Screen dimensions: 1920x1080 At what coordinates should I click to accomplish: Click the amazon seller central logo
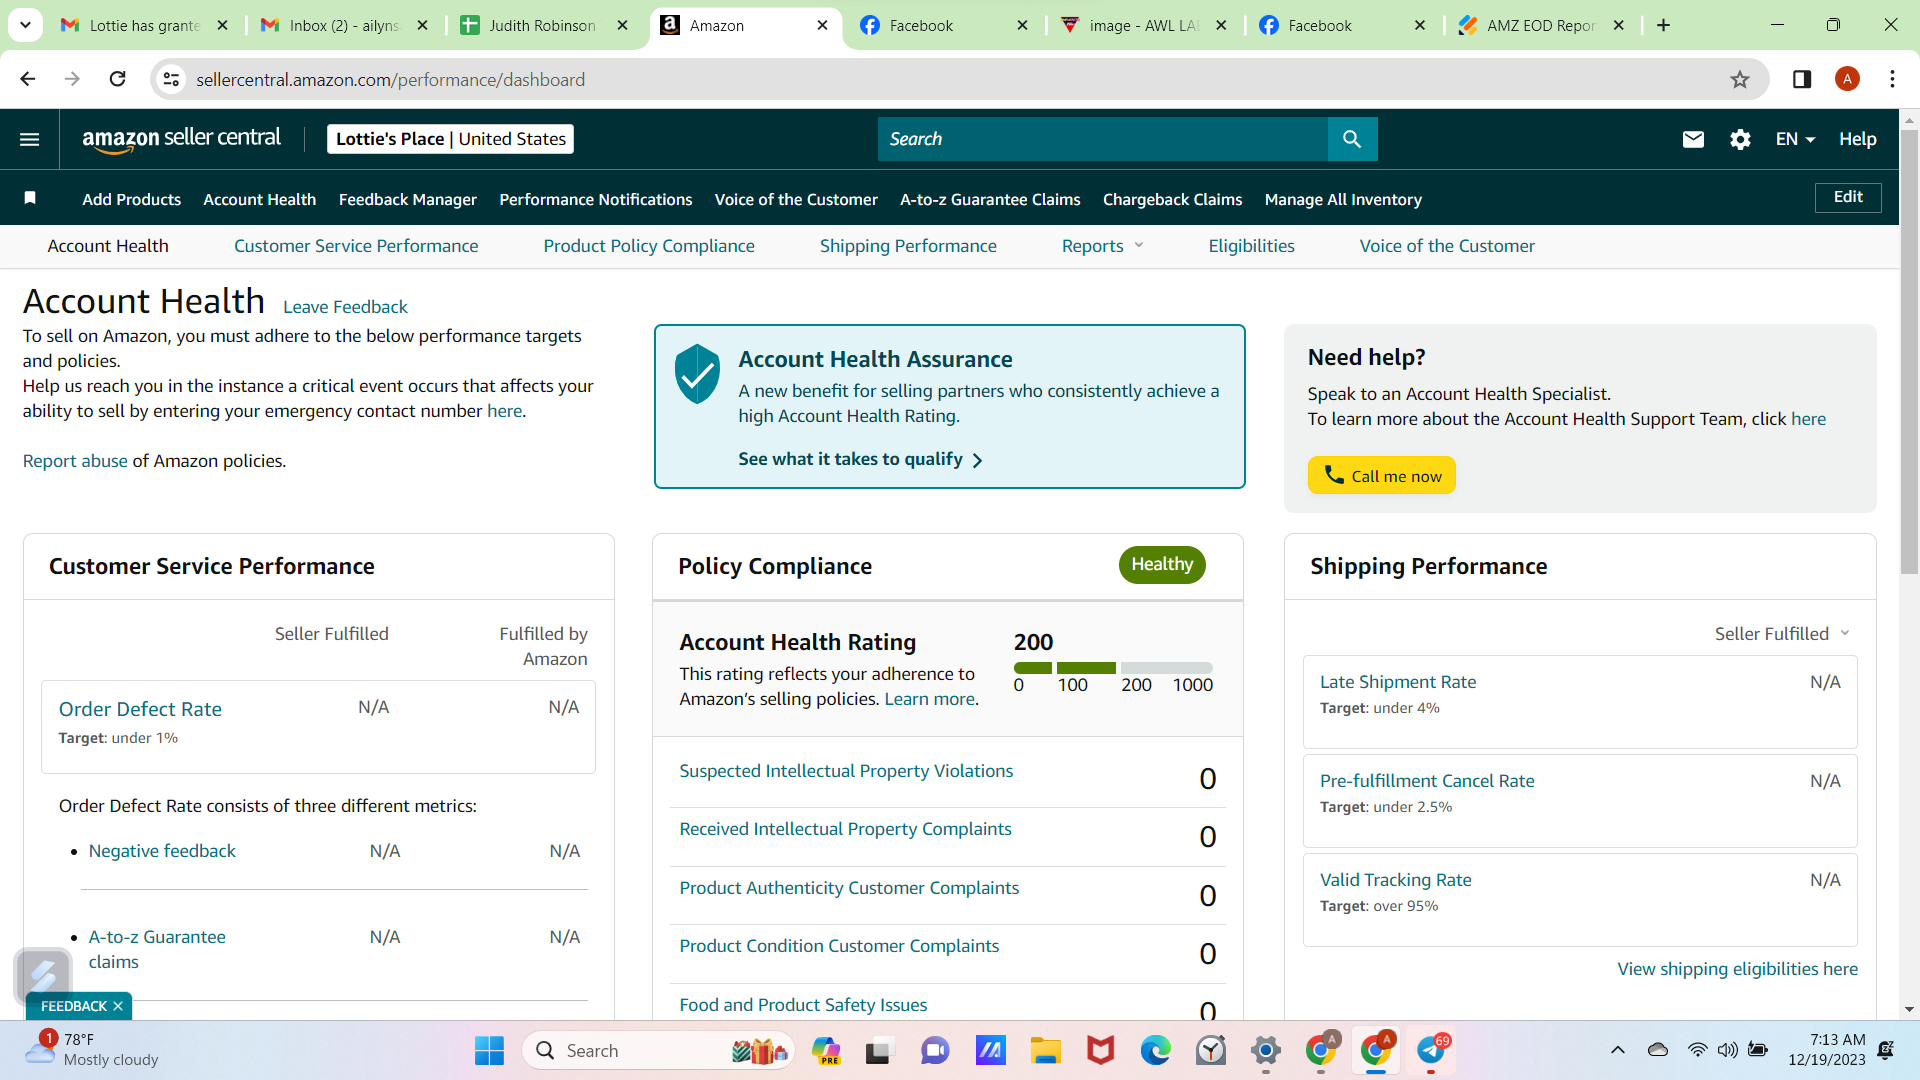click(181, 139)
